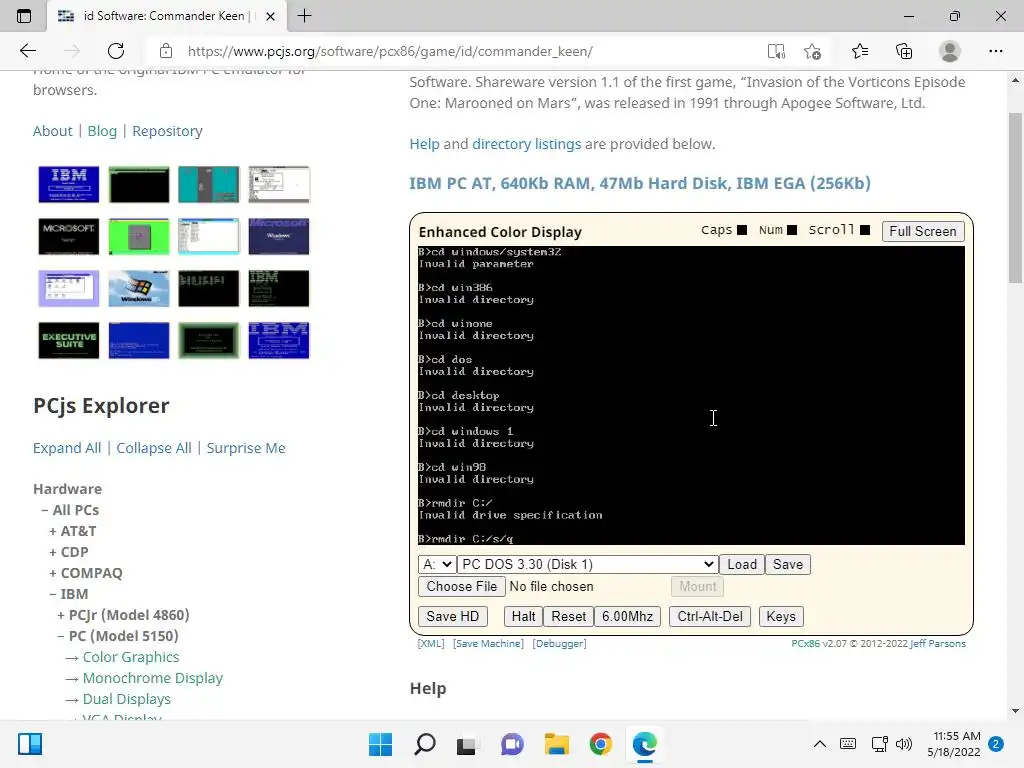Open File Explorer from the taskbar

click(x=556, y=744)
